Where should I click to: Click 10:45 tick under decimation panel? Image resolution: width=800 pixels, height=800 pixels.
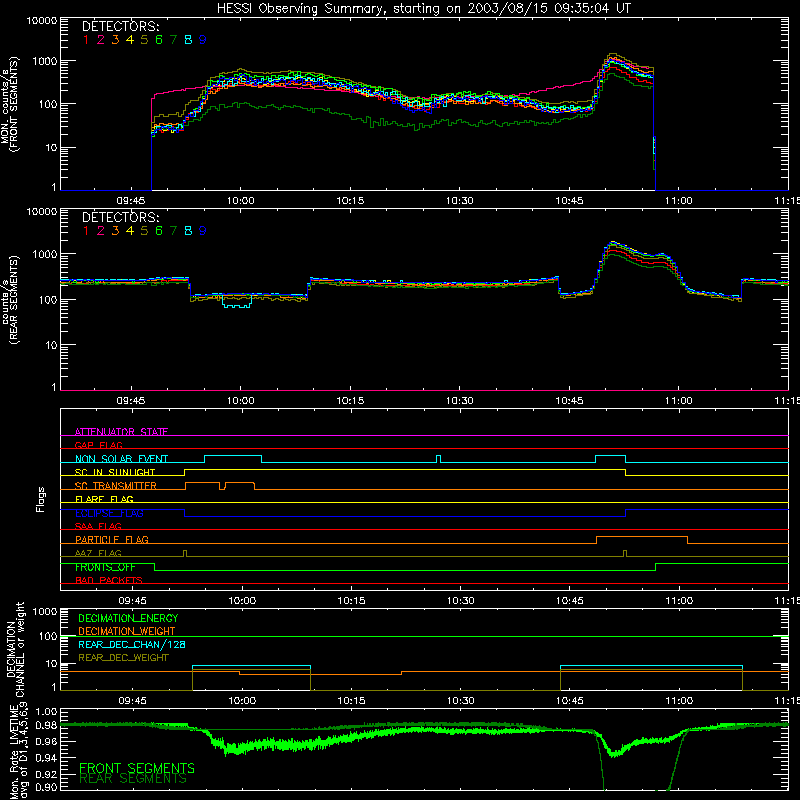(570, 701)
